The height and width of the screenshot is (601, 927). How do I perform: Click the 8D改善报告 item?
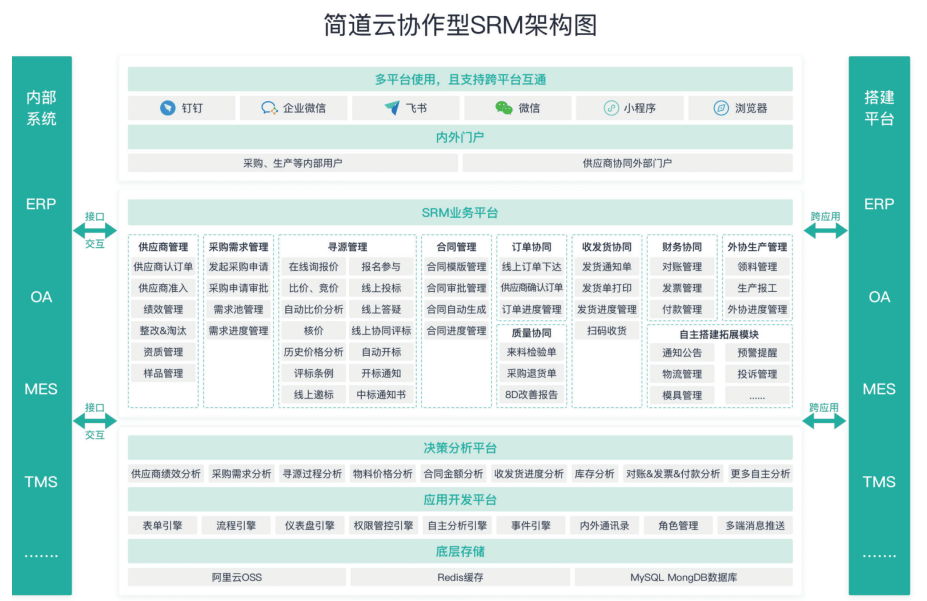pos(533,393)
